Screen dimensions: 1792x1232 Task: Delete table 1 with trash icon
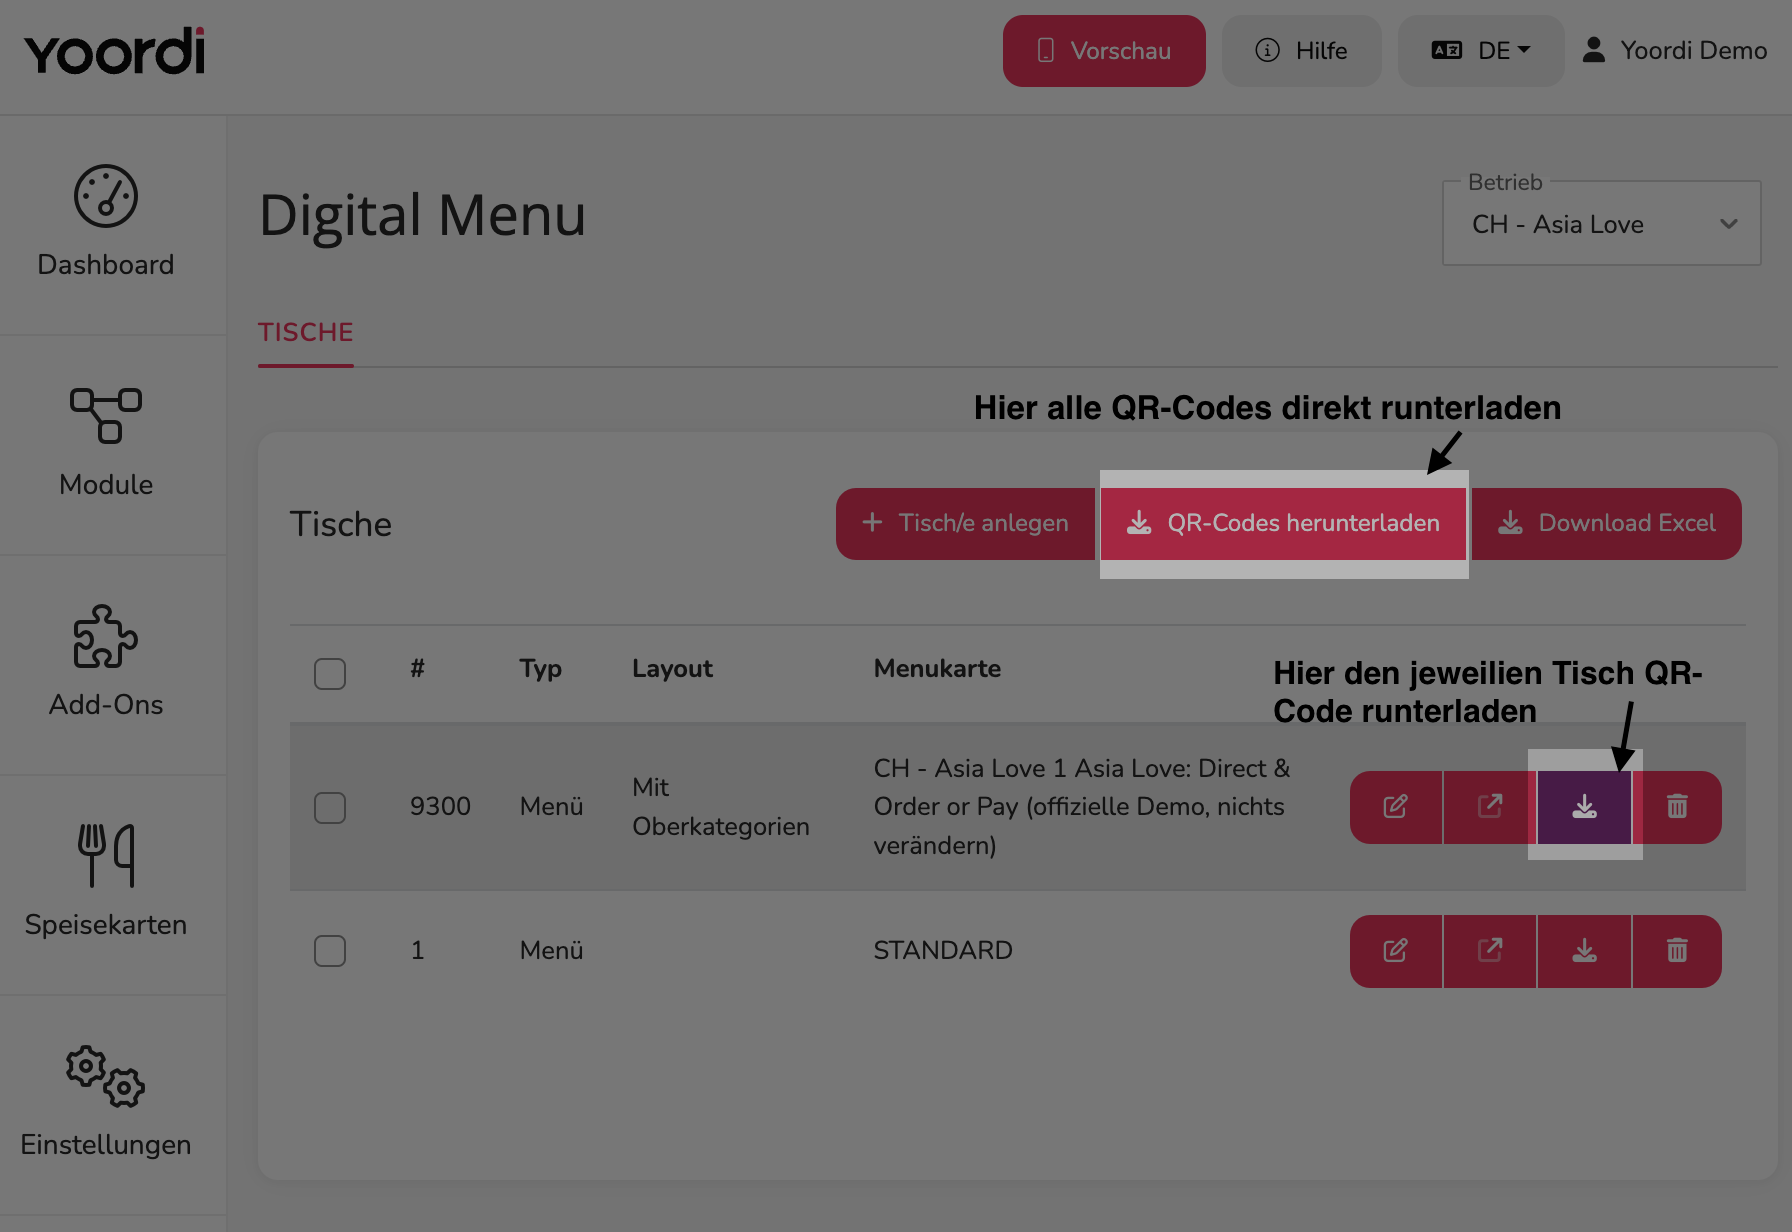1677,951
